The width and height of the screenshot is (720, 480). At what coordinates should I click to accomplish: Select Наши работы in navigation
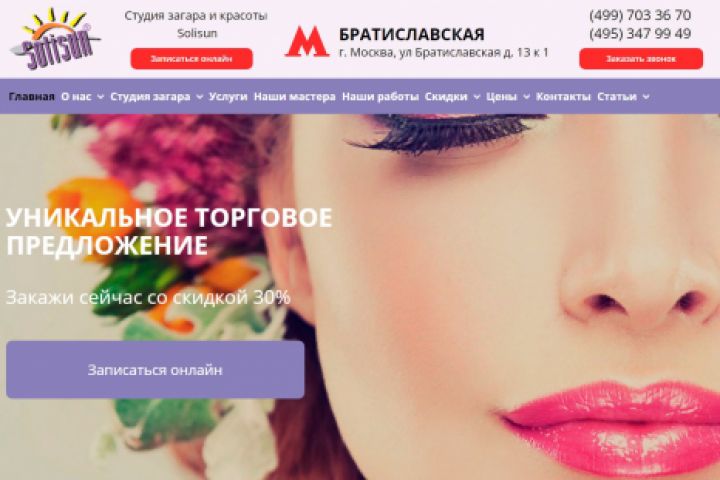380,96
